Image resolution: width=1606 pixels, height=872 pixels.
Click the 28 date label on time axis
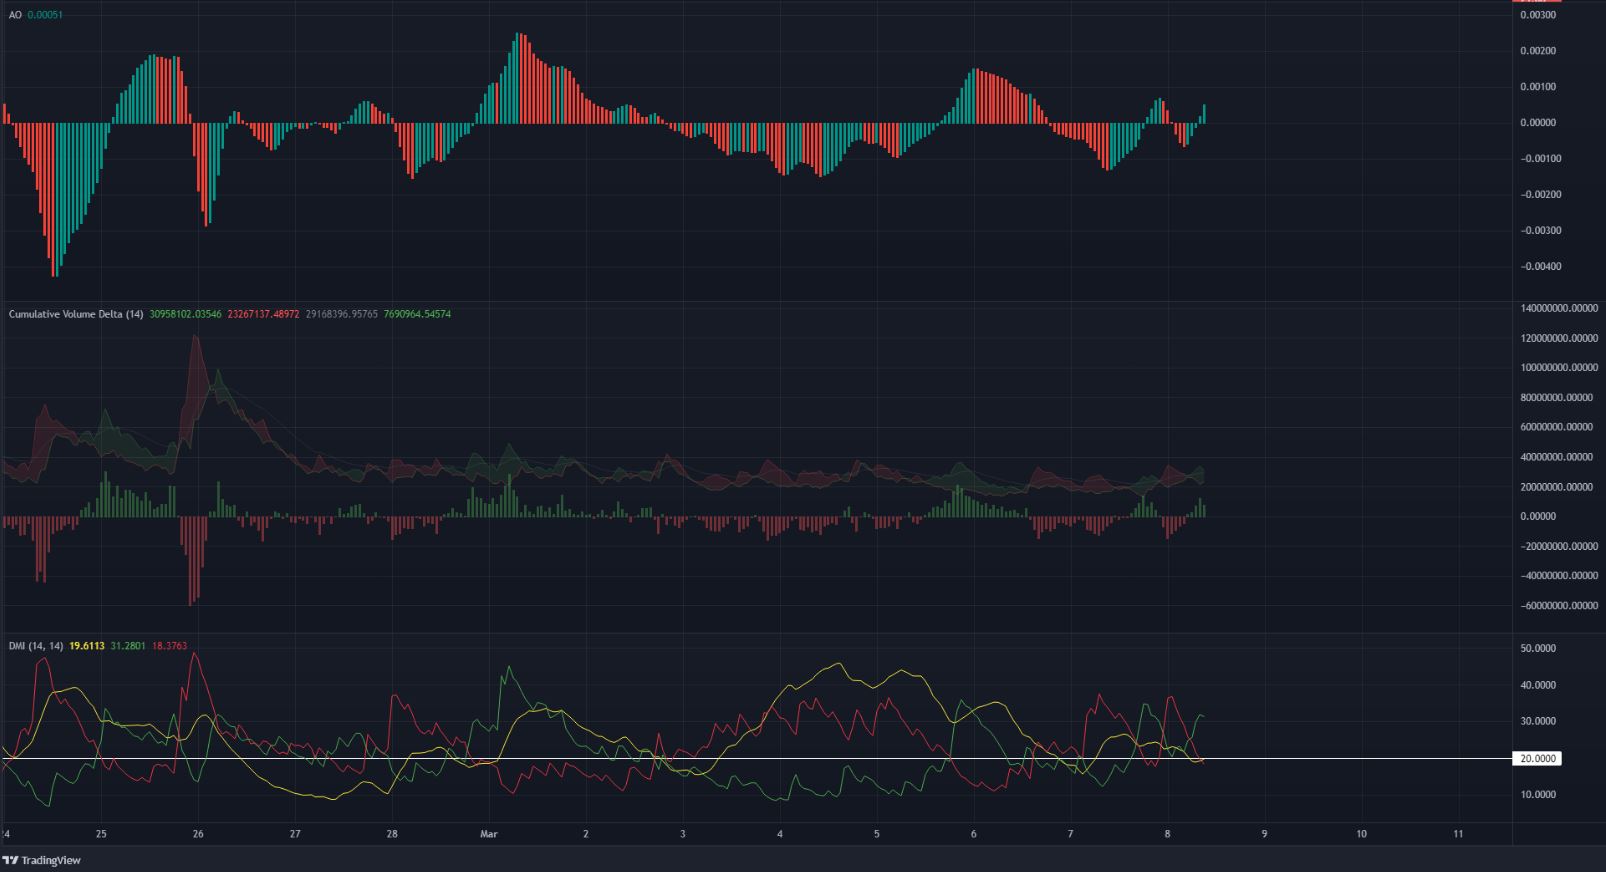point(392,833)
